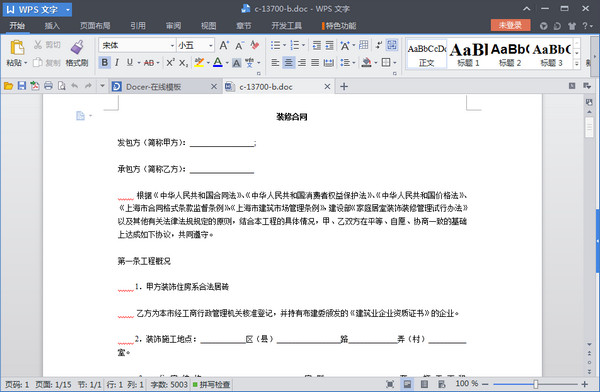Image resolution: width=600 pixels, height=392 pixels.
Task: Open highlight color dropdown arrow
Action: pyautogui.click(x=208, y=63)
